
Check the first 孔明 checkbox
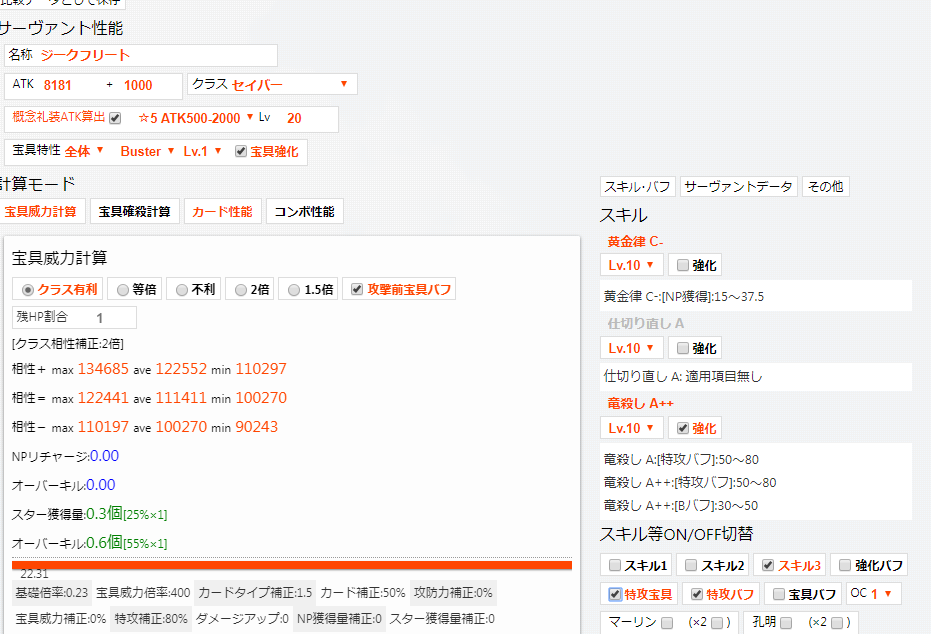pyautogui.click(x=786, y=623)
